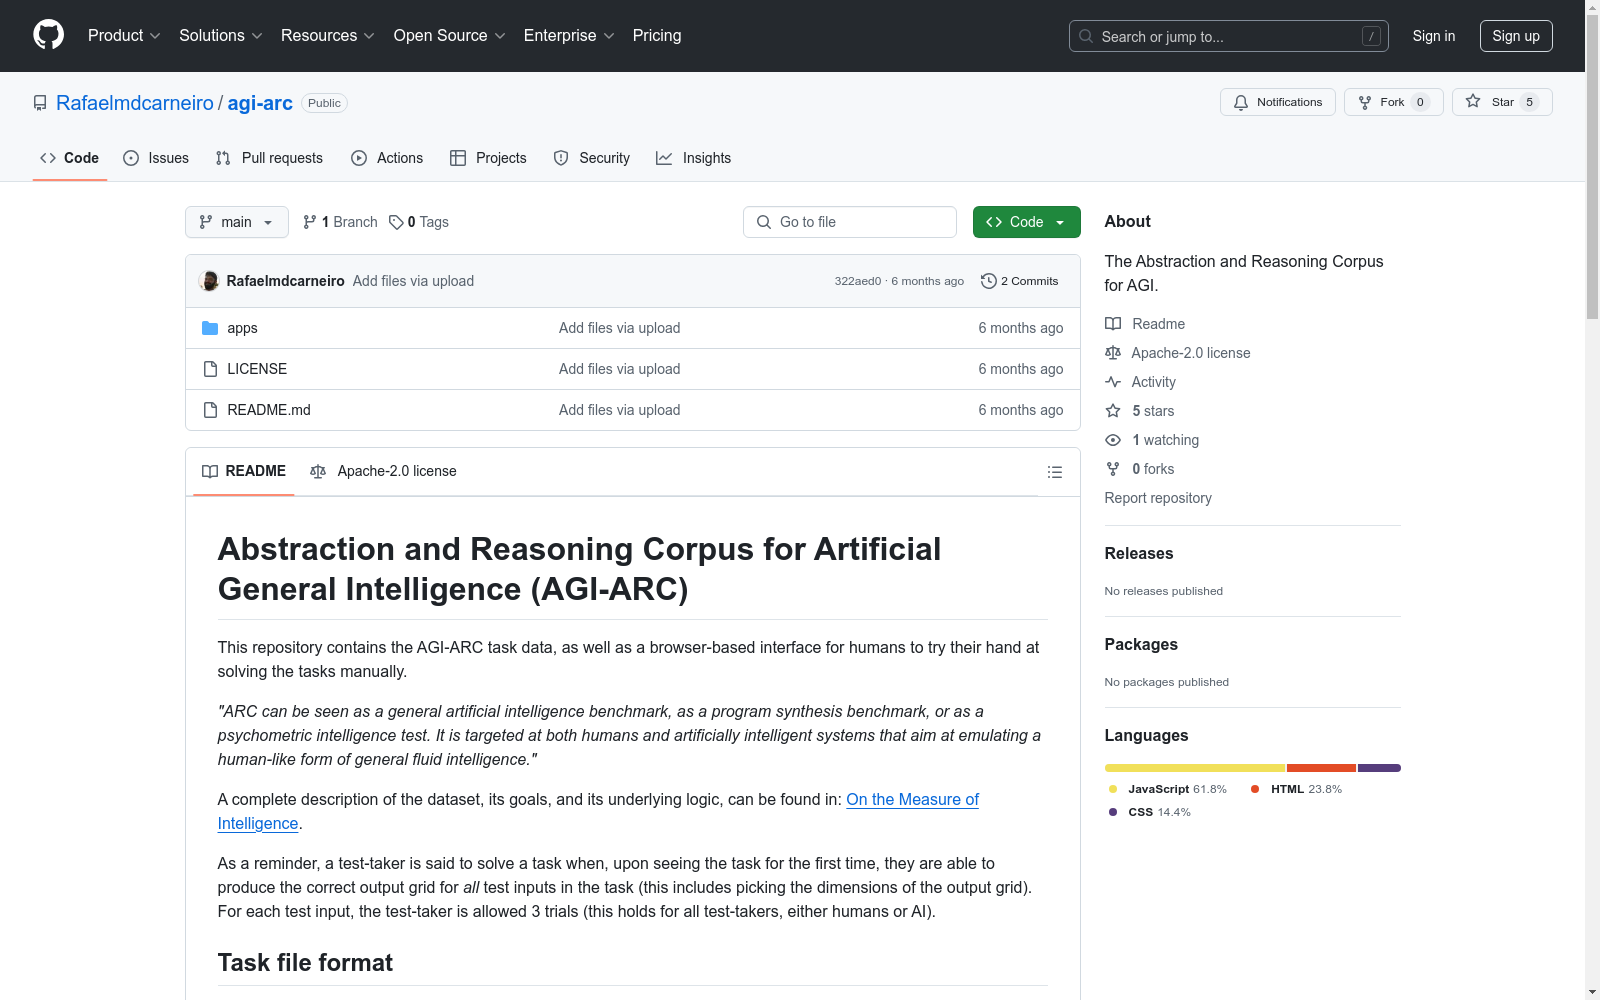This screenshot has width=1600, height=1000.
Task: Switch to the Security tab
Action: 592,158
